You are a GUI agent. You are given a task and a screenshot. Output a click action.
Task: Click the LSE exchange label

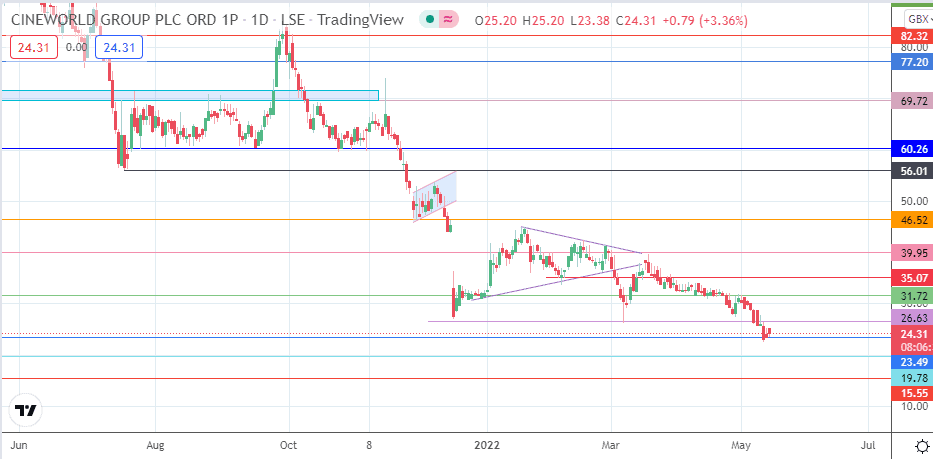pos(293,20)
